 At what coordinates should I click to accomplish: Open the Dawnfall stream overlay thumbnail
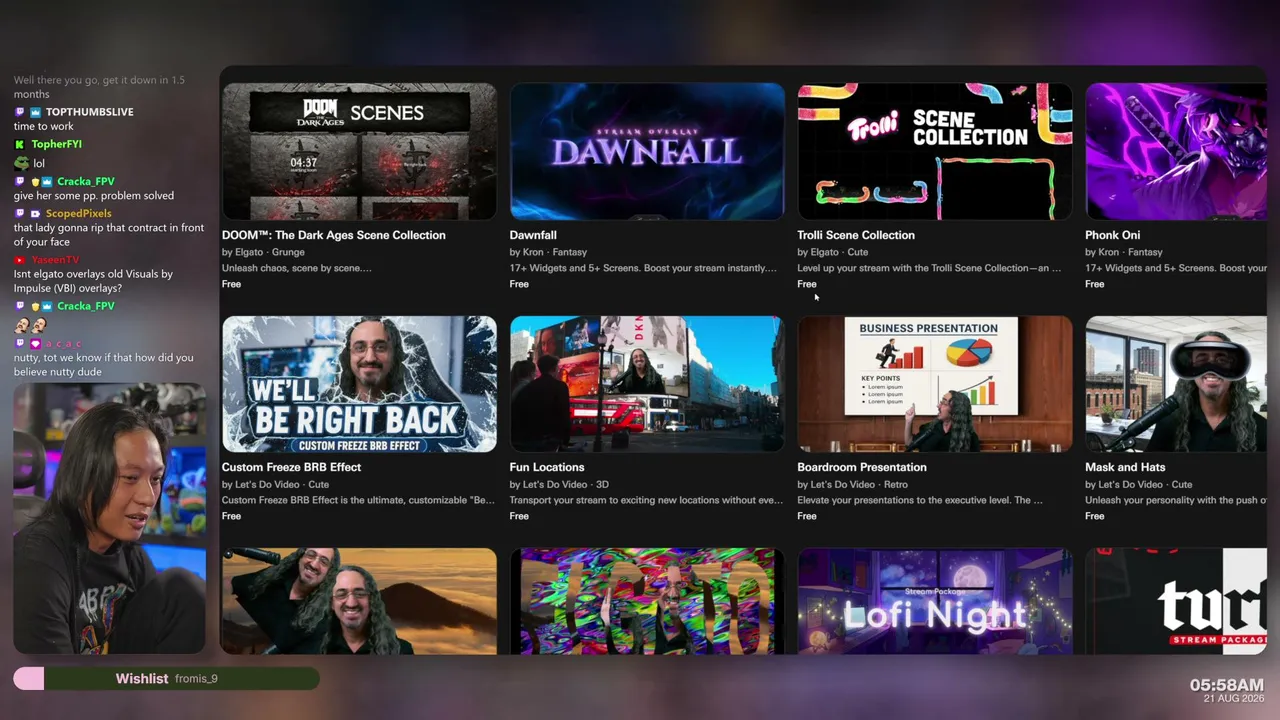click(647, 151)
